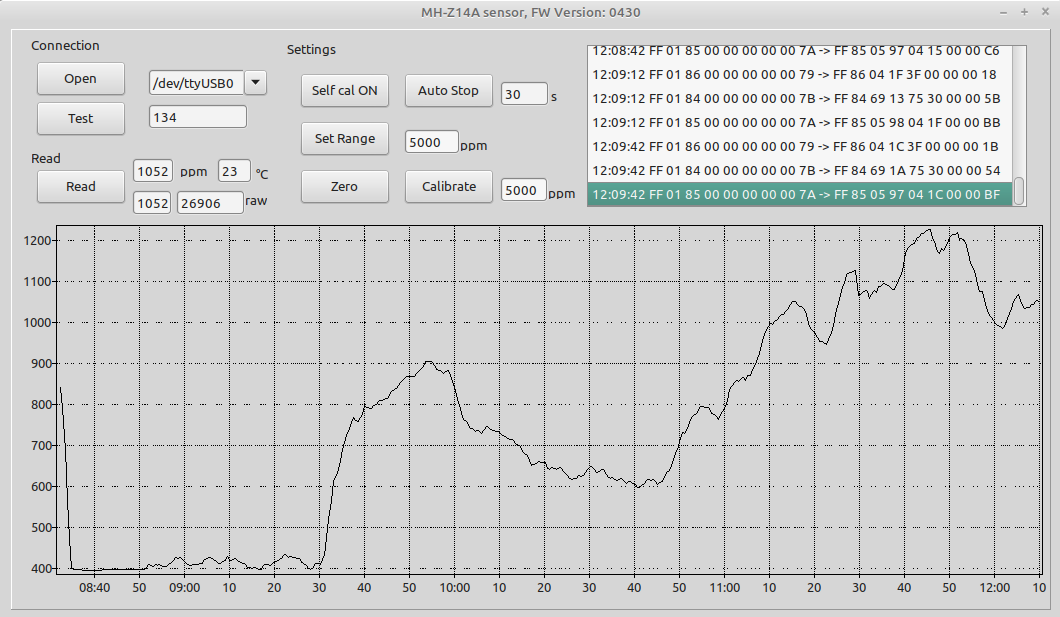Select the highlighted 12:09:42 log entry
The height and width of the screenshot is (617, 1060).
point(795,195)
